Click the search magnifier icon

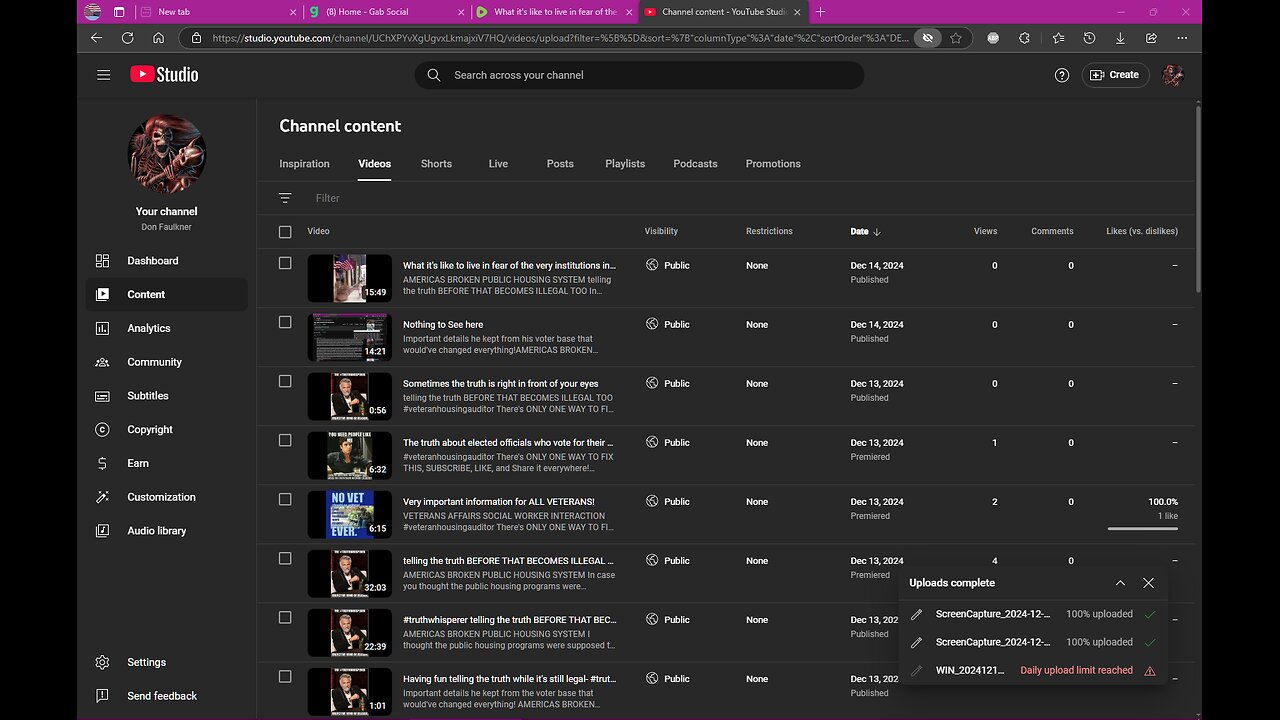[x=433, y=75]
